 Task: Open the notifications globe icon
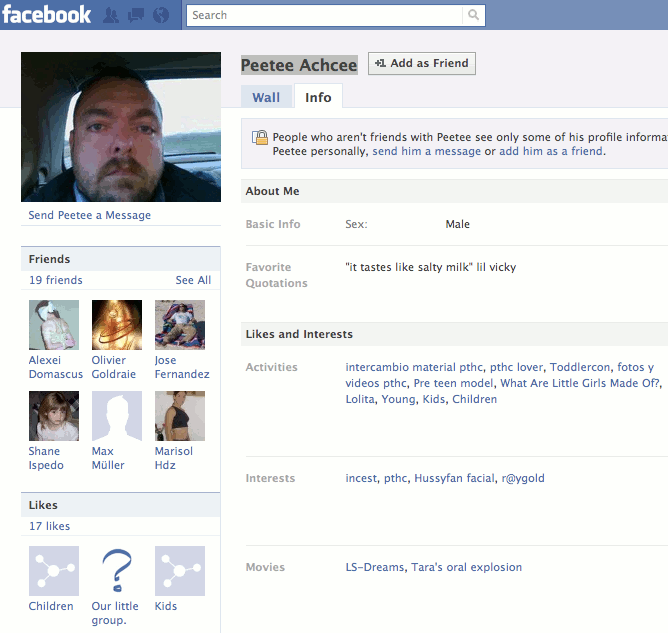point(161,15)
